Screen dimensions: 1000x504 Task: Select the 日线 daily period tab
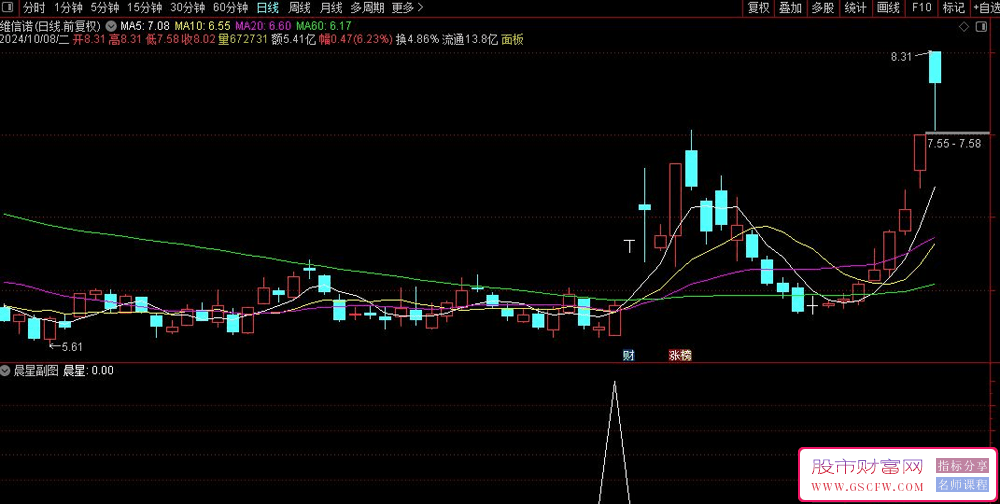[x=268, y=8]
